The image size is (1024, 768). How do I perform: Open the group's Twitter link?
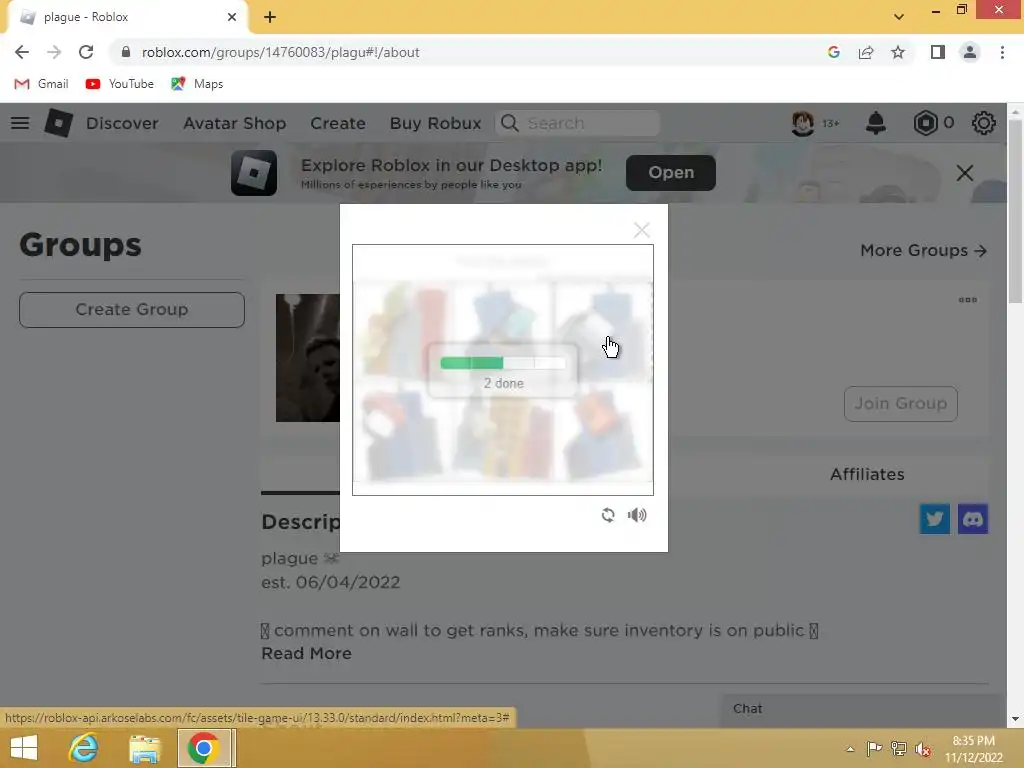935,519
